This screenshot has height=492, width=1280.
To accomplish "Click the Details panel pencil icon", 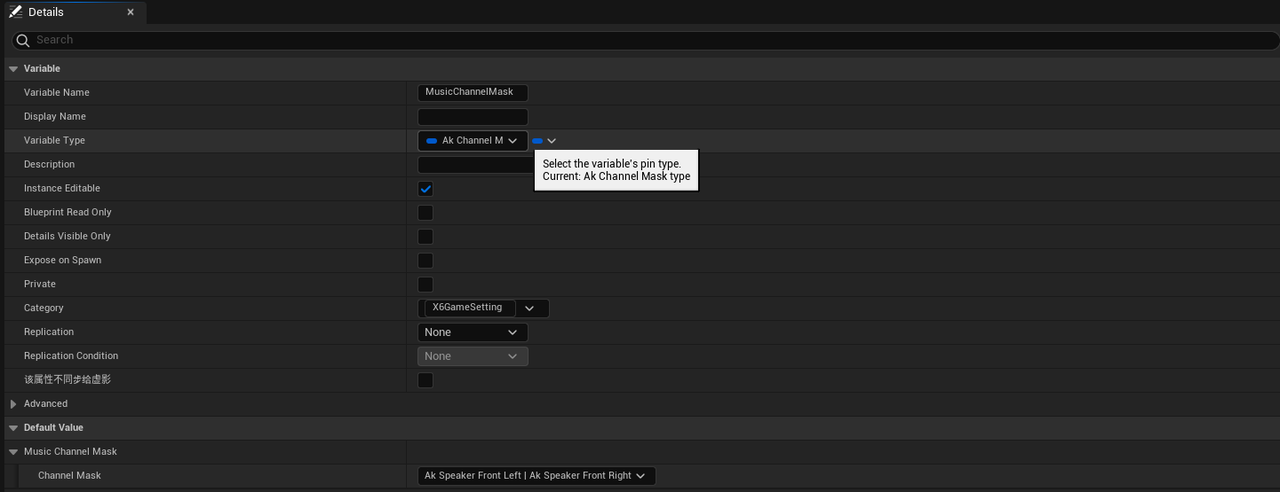I will pyautogui.click(x=15, y=12).
